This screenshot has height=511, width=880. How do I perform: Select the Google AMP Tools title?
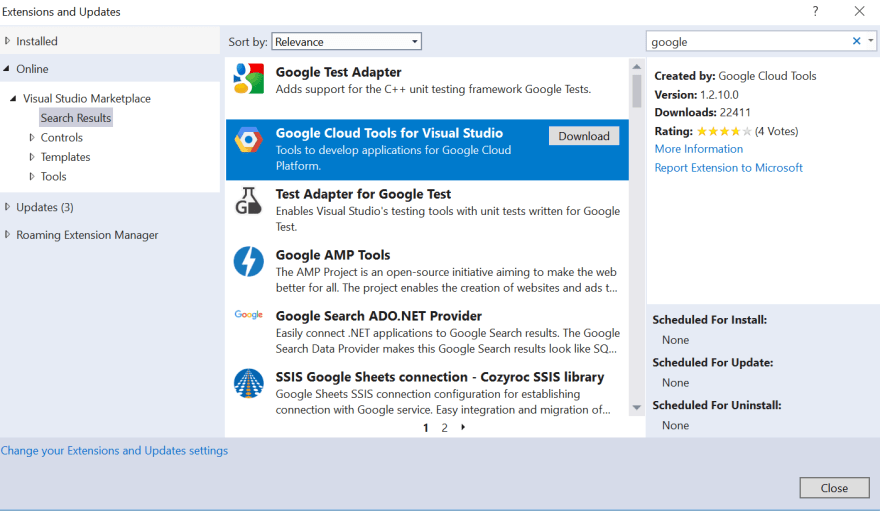333,255
